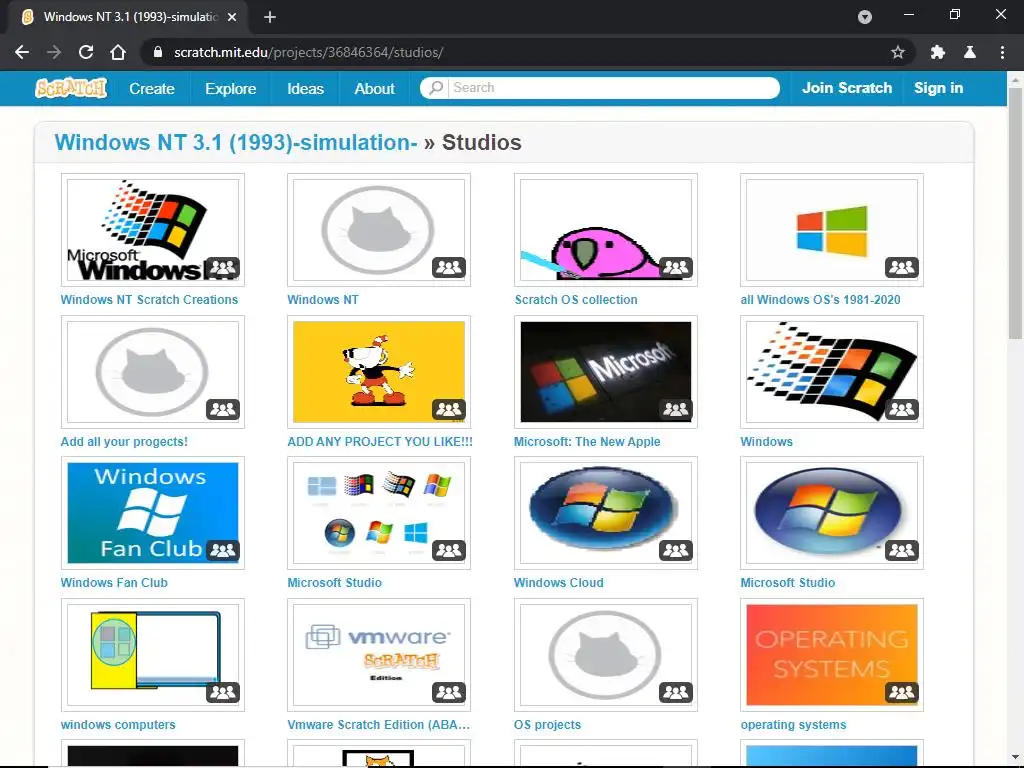This screenshot has width=1024, height=768.
Task: Open Windows NT Scratch Creations thumbnail
Action: point(153,230)
